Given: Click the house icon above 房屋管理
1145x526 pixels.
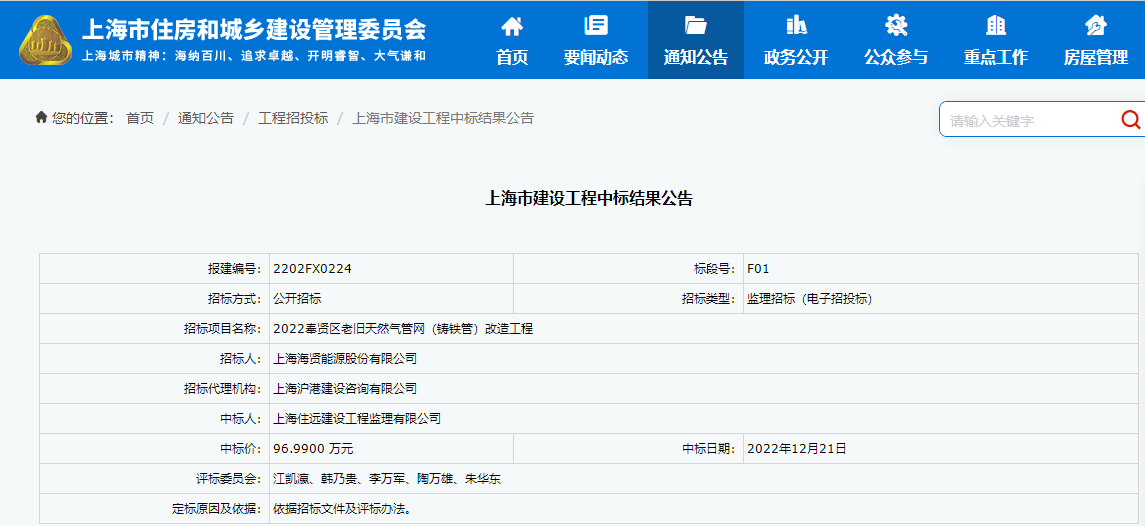Looking at the screenshot, I should [x=1096, y=26].
